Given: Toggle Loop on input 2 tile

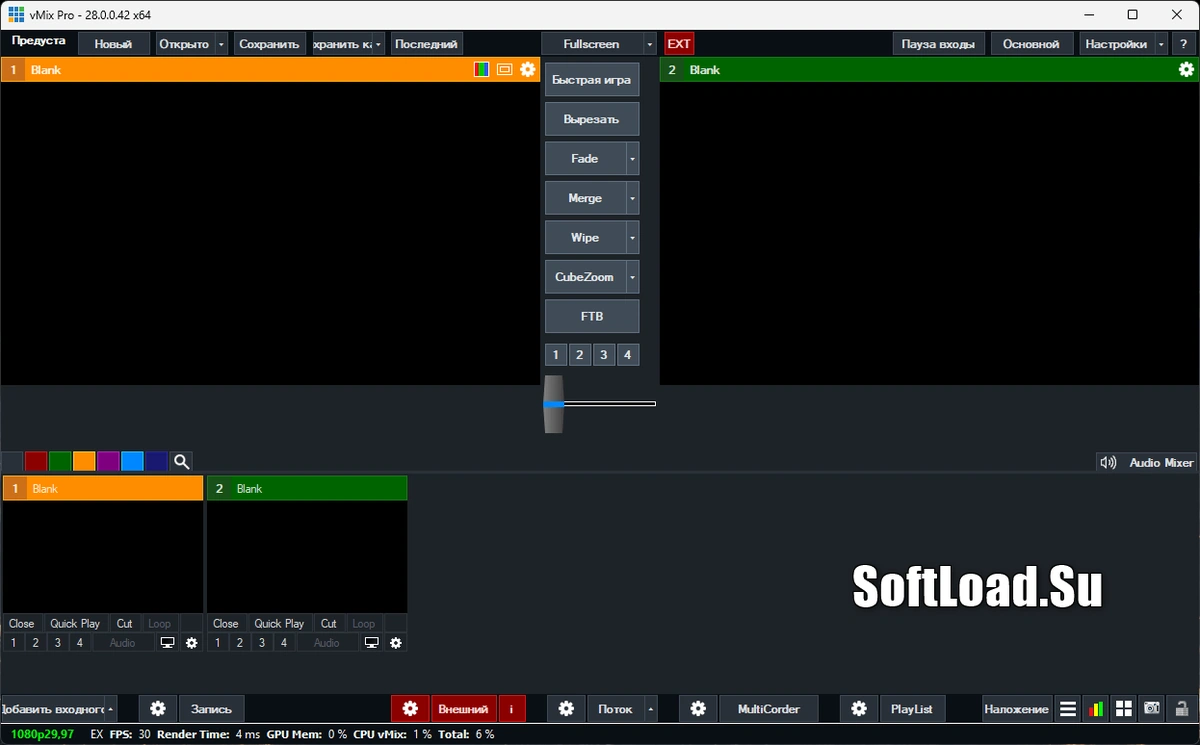Looking at the screenshot, I should coord(364,624).
